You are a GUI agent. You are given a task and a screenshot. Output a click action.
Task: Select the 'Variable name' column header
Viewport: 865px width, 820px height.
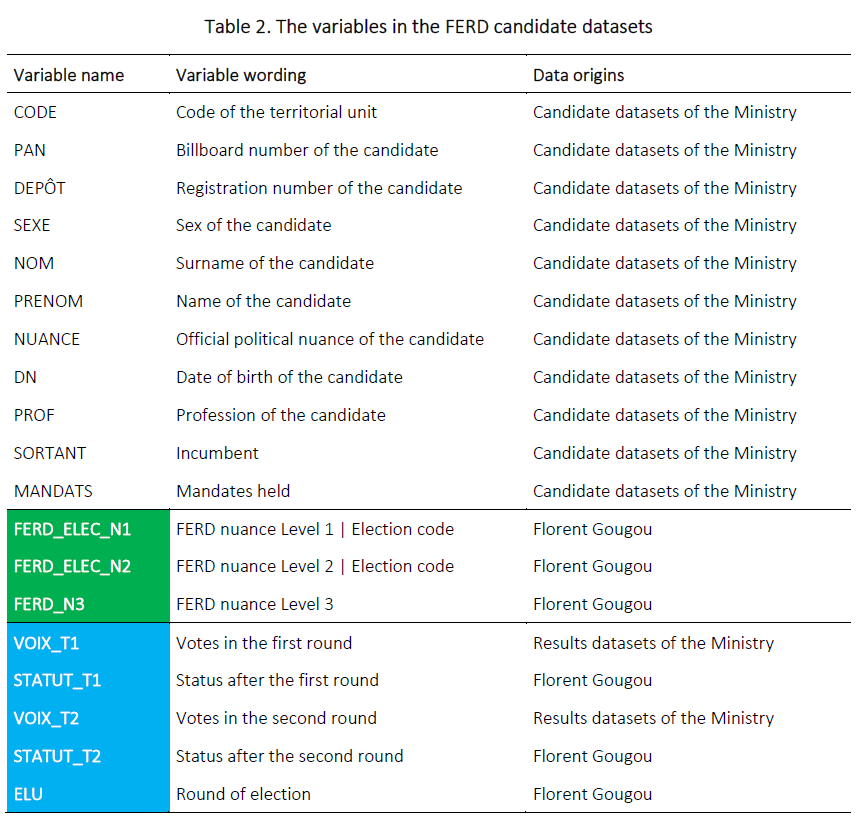click(x=69, y=75)
